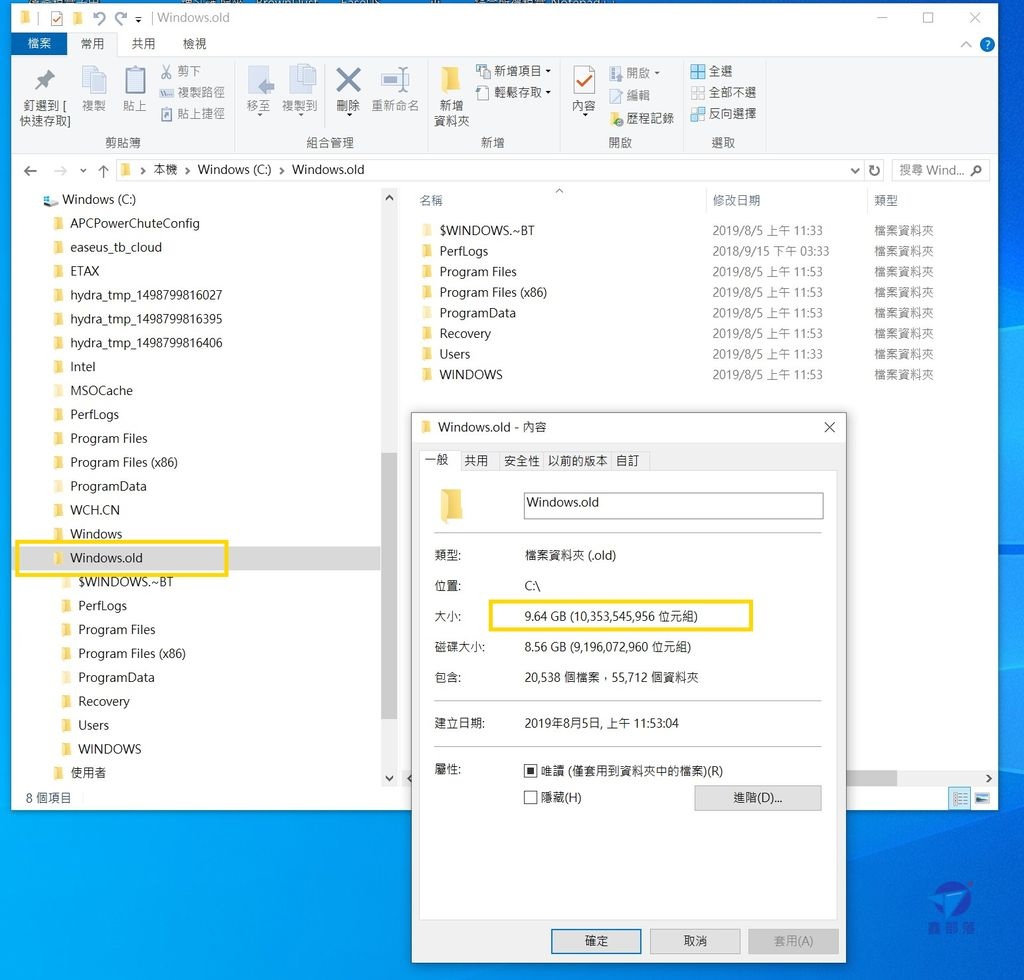Switch to large icons view in status bar
The width and height of the screenshot is (1024, 980).
coord(982,798)
